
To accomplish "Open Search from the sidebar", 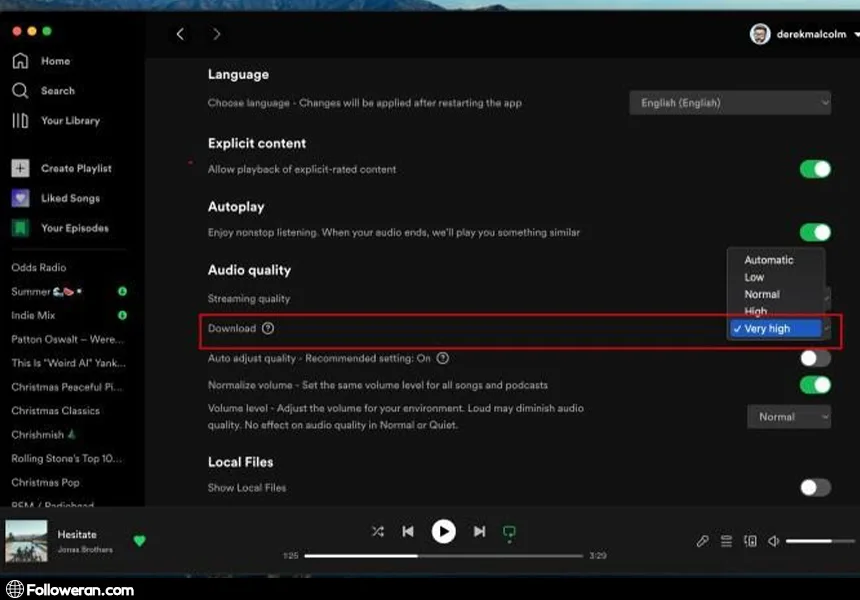I will (x=20, y=91).
